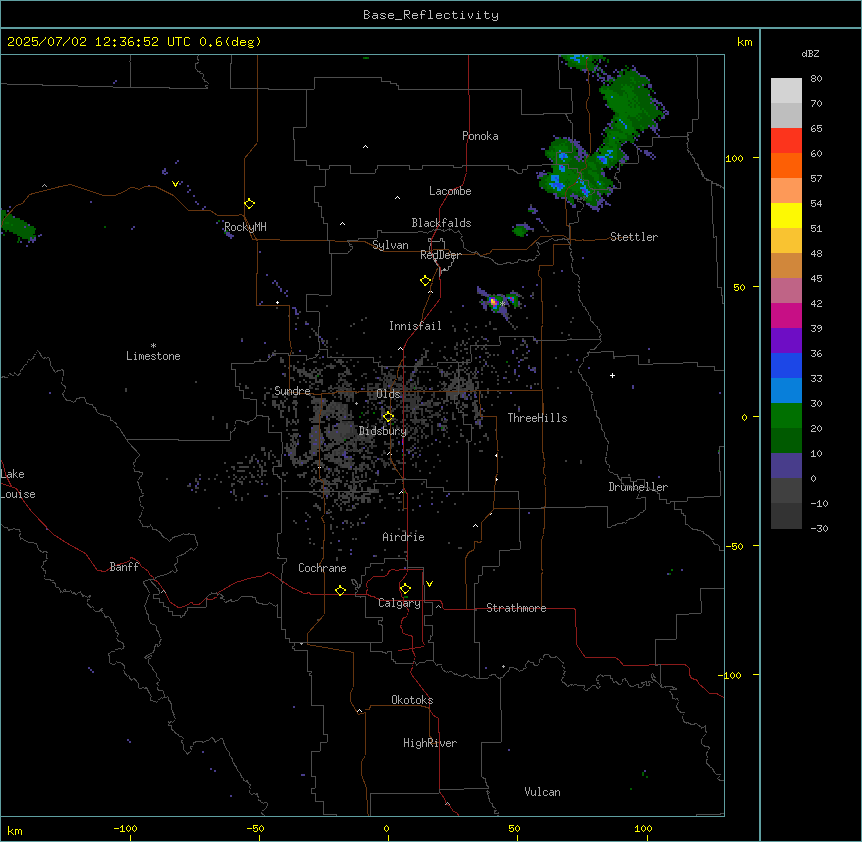862x842 pixels.
Task: Select the orange 57-60 dBZ legend swatch
Action: point(786,165)
